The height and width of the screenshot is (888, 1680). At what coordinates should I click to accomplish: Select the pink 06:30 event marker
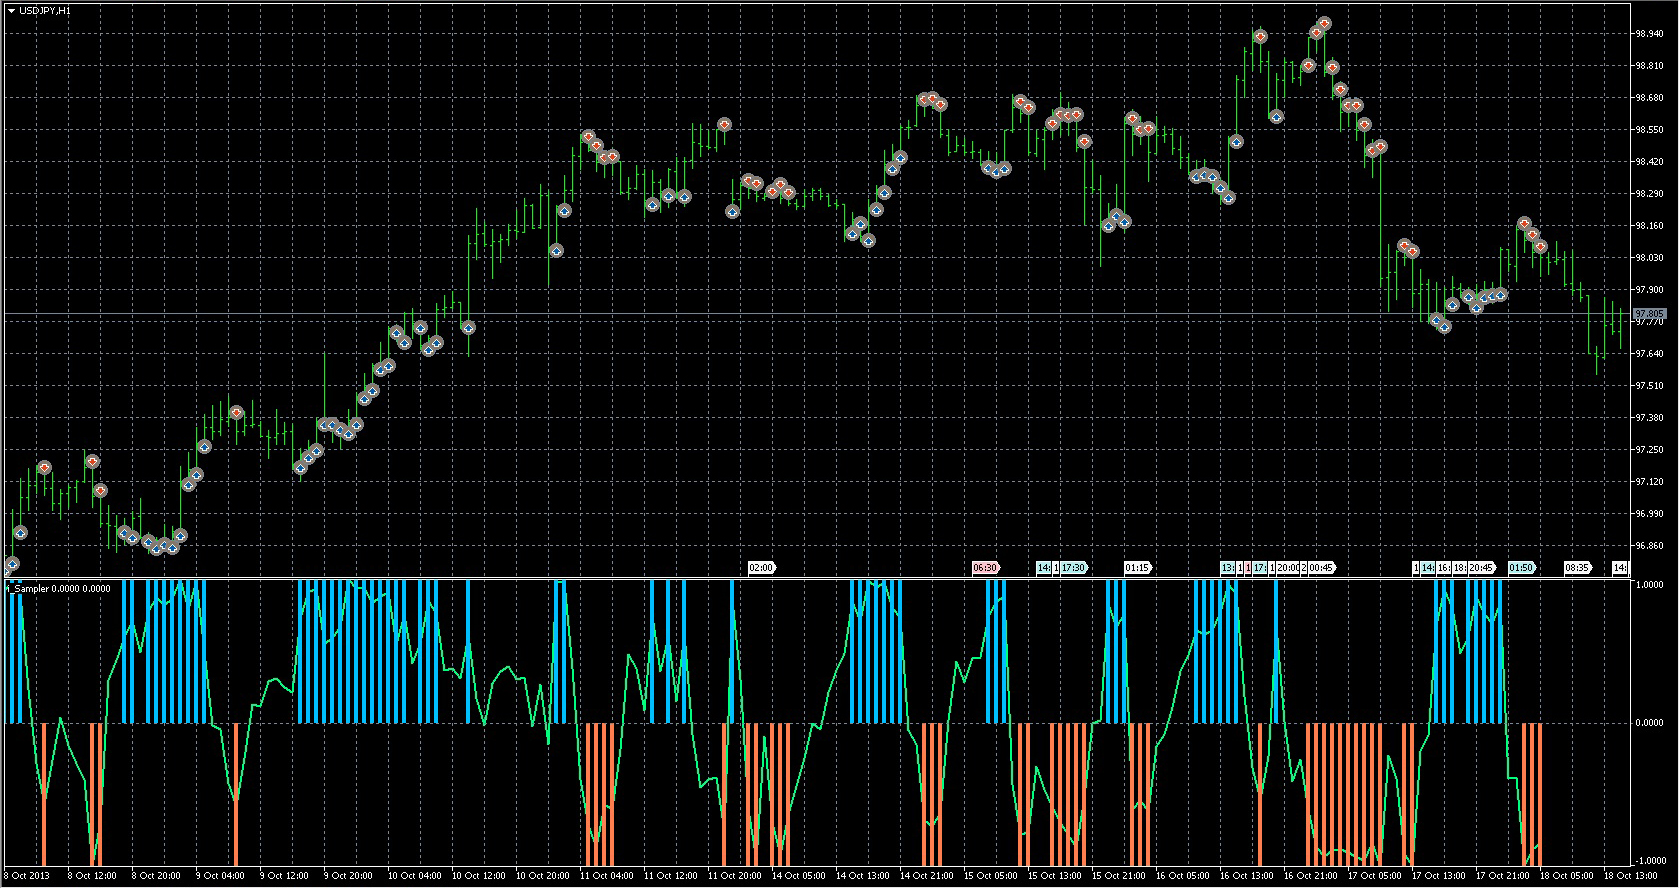click(985, 568)
